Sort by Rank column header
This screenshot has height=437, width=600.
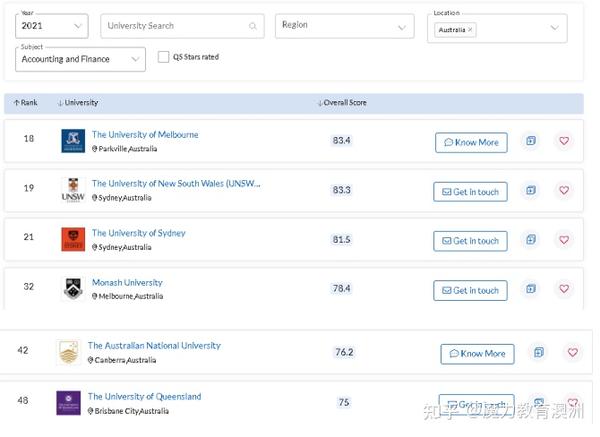pyautogui.click(x=26, y=103)
